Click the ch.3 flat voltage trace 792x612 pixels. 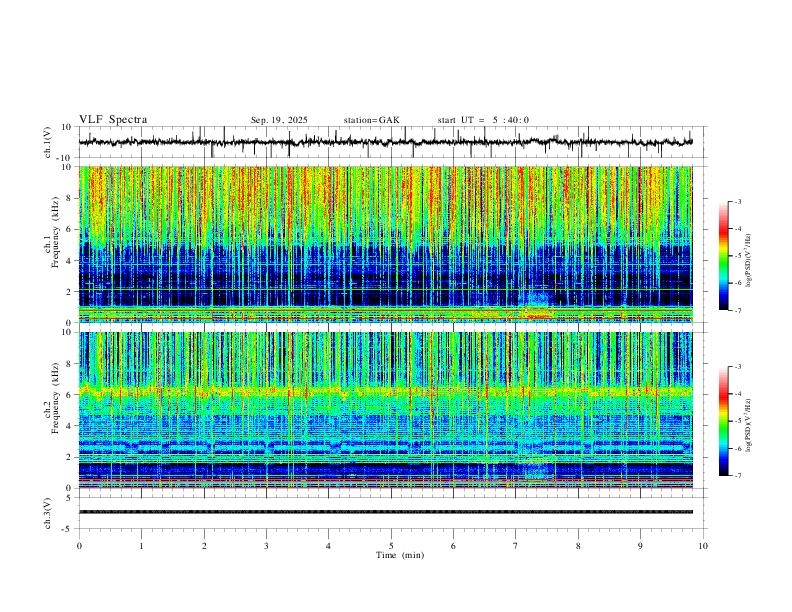[x=385, y=512]
